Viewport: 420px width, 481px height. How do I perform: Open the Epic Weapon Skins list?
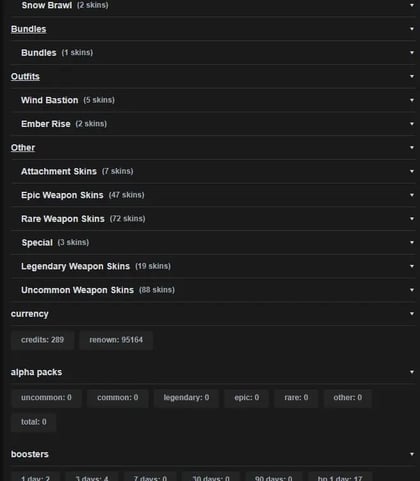pos(213,195)
